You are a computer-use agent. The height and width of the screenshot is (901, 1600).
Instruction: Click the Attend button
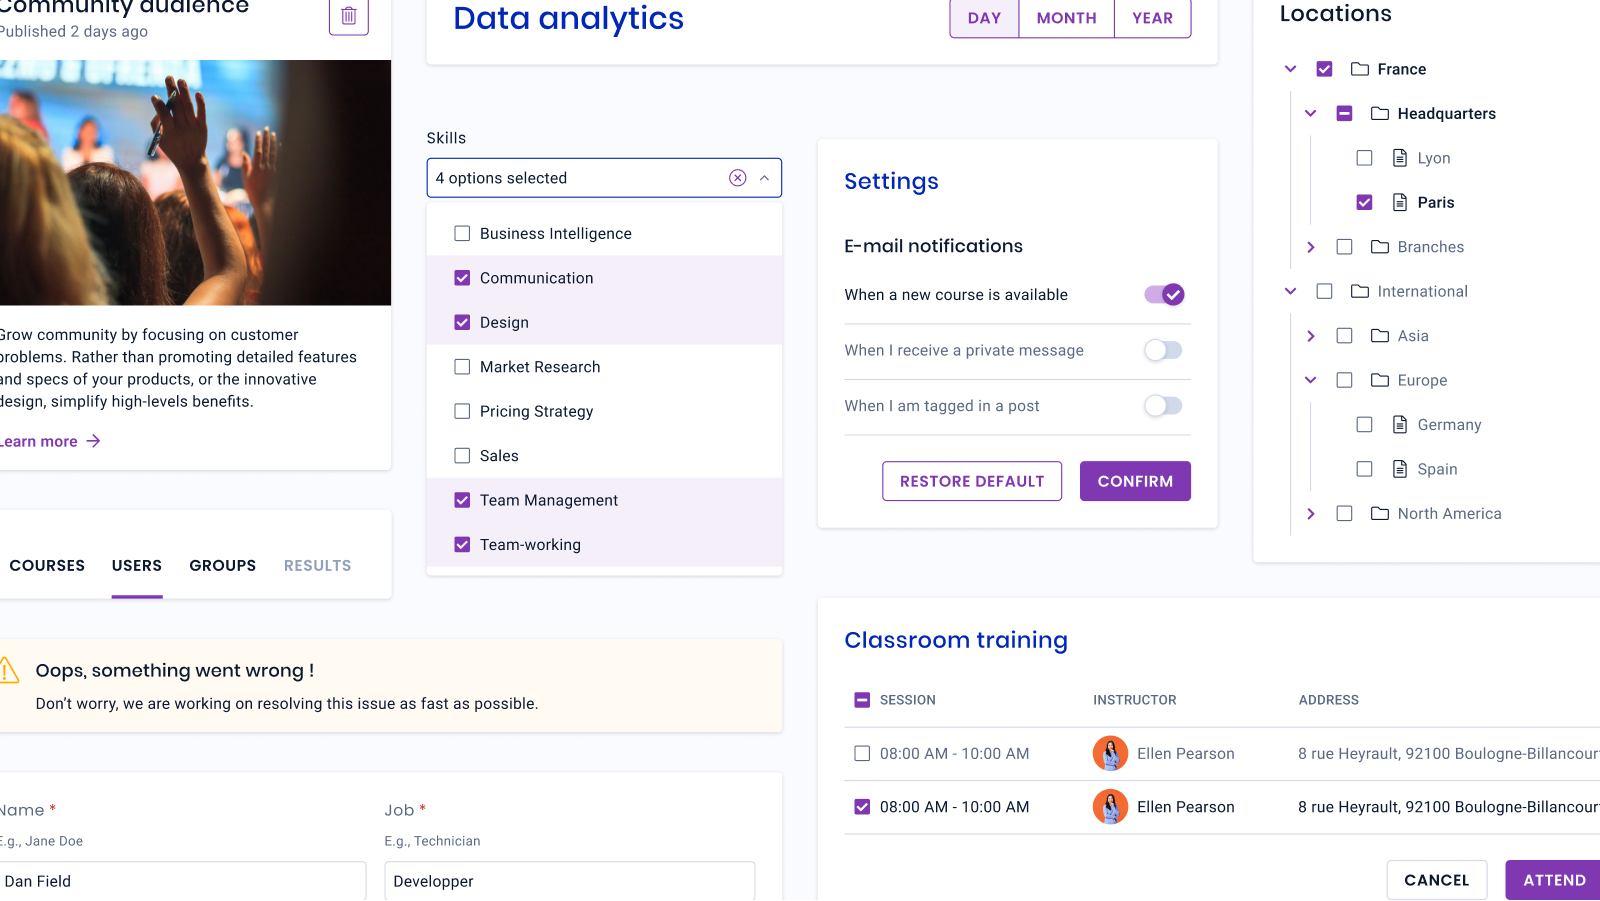pyautogui.click(x=1554, y=880)
